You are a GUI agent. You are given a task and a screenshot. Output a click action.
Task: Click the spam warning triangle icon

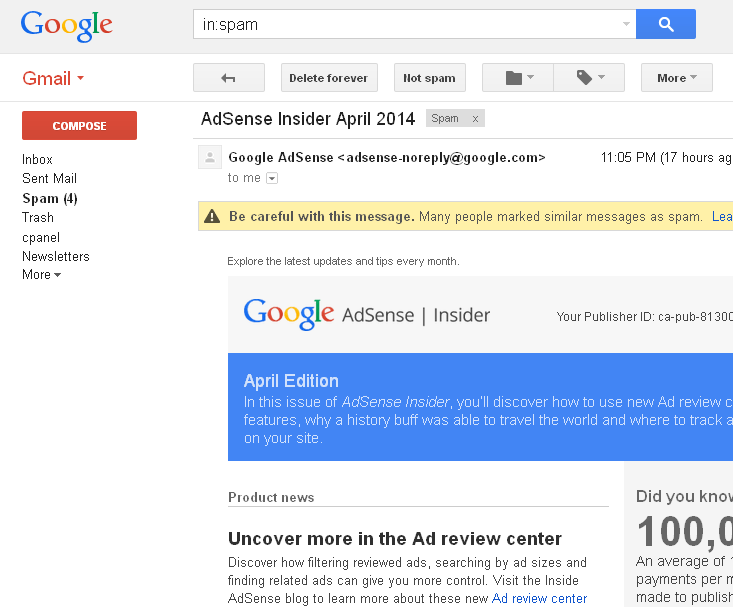click(x=212, y=216)
